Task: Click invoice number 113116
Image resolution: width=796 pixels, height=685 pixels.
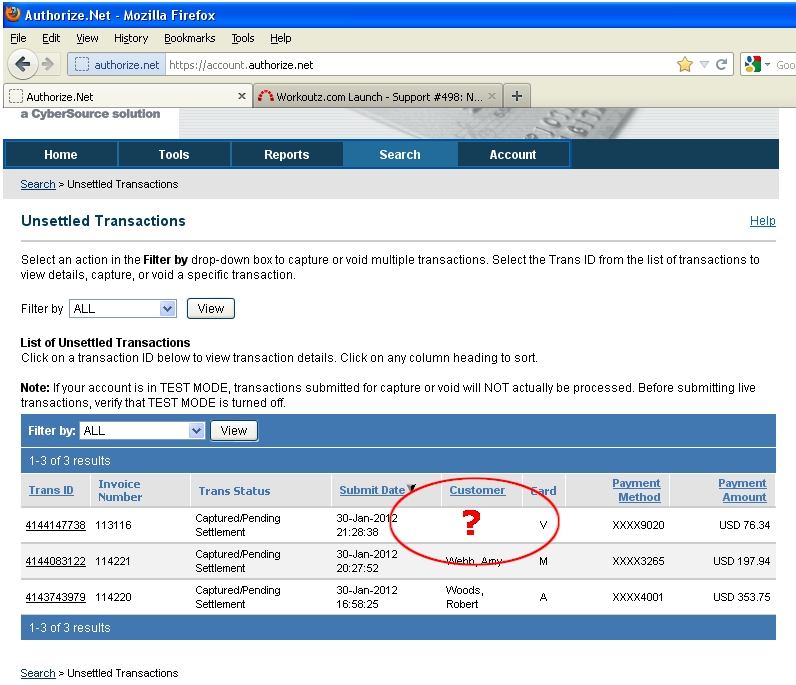Action: [x=113, y=525]
